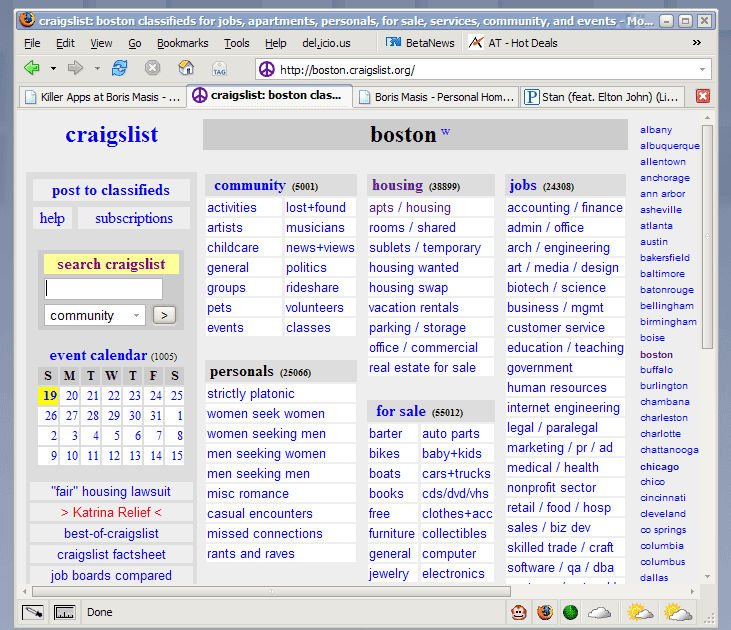Click the search craigslist text field
The width and height of the screenshot is (731, 630).
103,289
